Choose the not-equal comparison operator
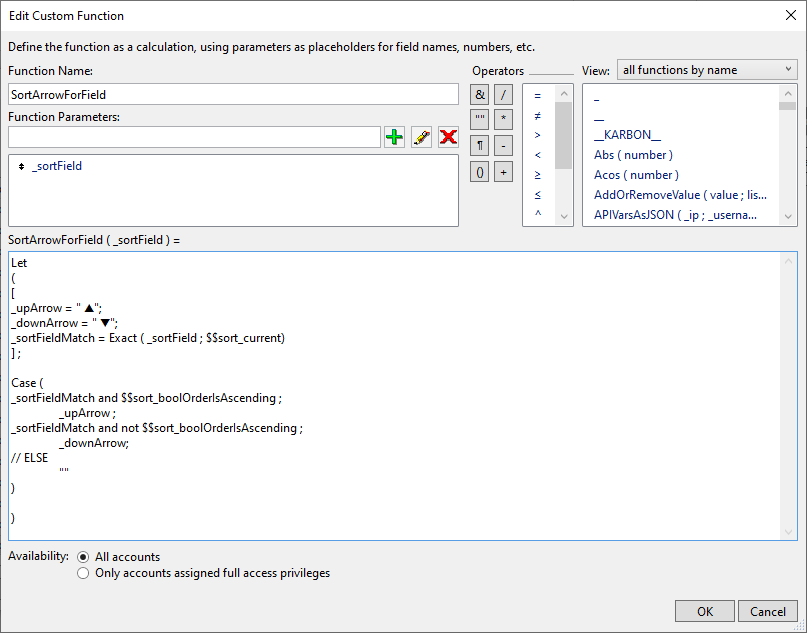This screenshot has height=633, width=807. point(538,116)
